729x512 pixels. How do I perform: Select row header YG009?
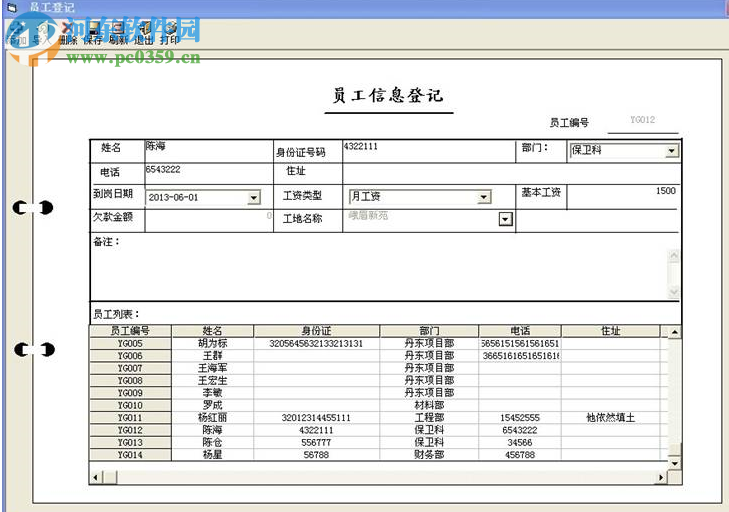[130, 393]
